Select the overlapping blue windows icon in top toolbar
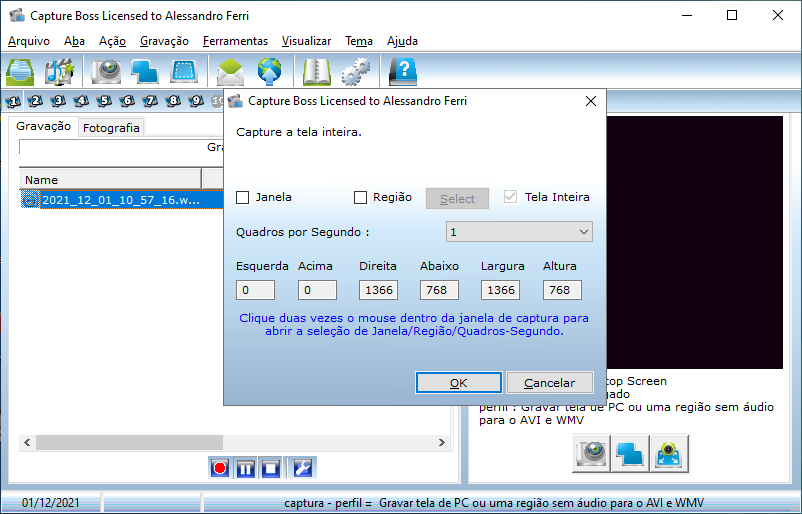The image size is (802, 514). coord(145,72)
